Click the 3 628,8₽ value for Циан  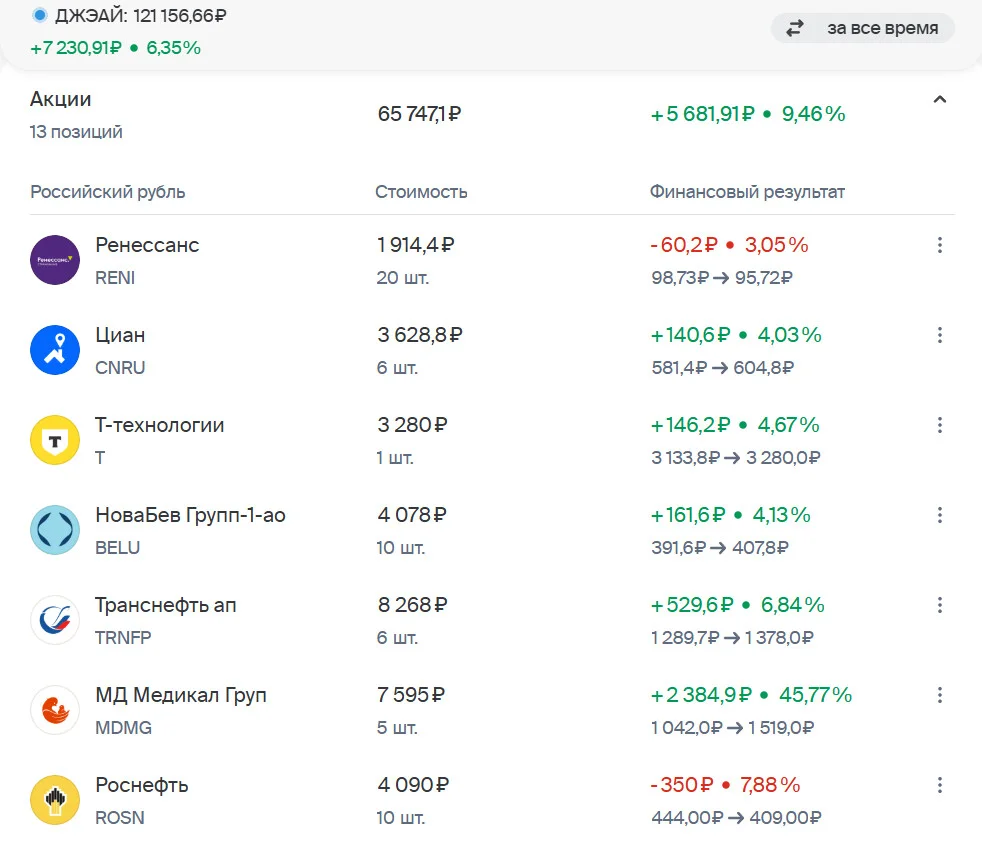(x=420, y=335)
